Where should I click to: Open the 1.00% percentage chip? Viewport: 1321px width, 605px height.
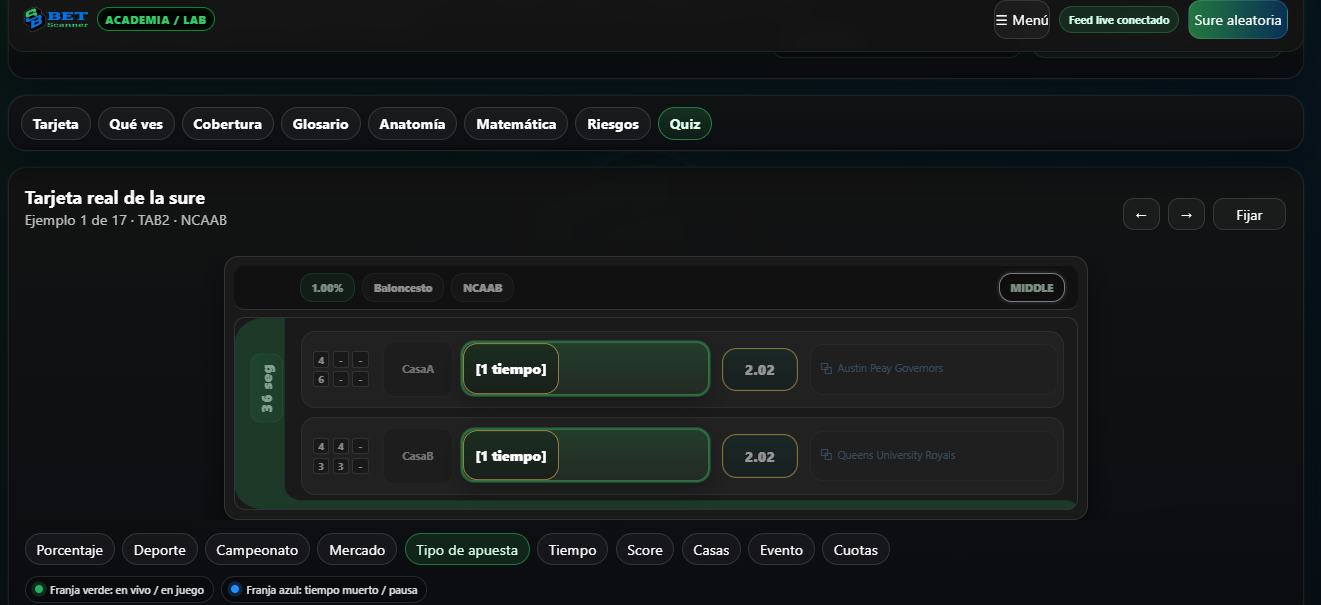click(327, 287)
